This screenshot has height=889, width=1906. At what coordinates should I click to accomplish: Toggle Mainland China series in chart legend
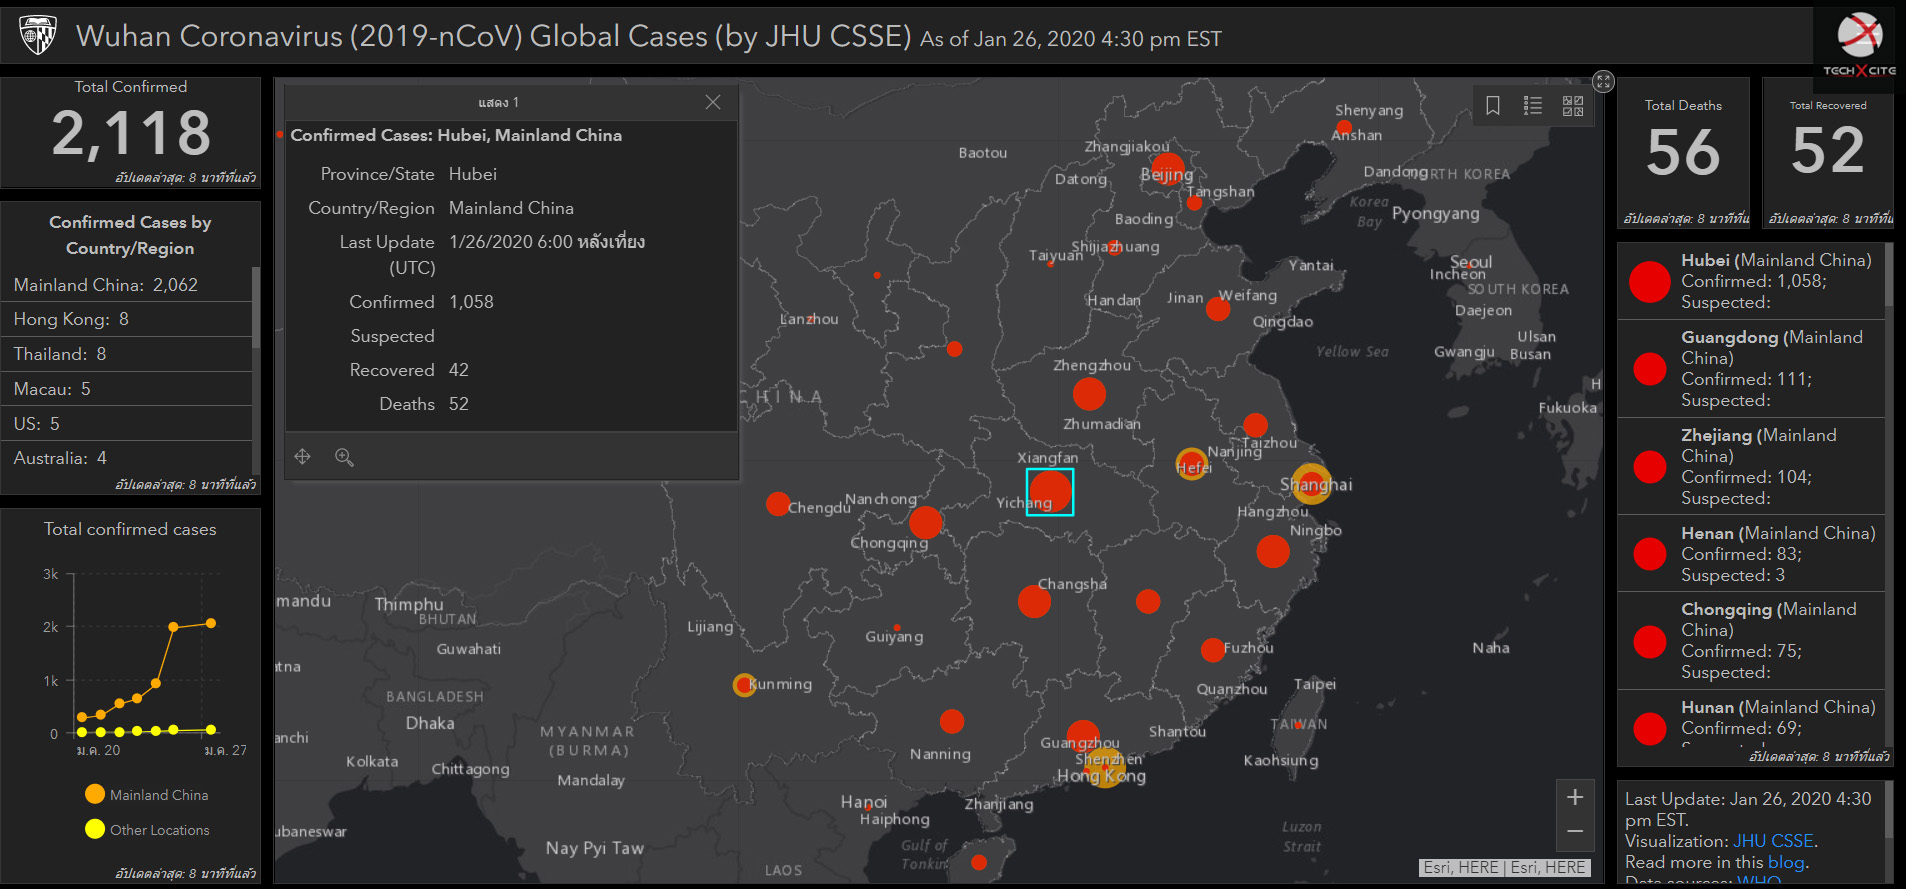pyautogui.click(x=147, y=794)
